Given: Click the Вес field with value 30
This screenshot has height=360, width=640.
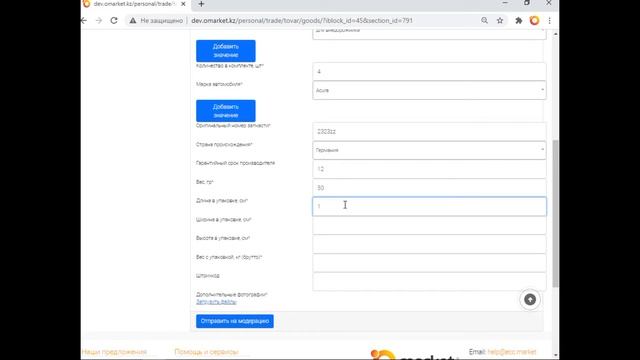Looking at the screenshot, I should pos(429,188).
